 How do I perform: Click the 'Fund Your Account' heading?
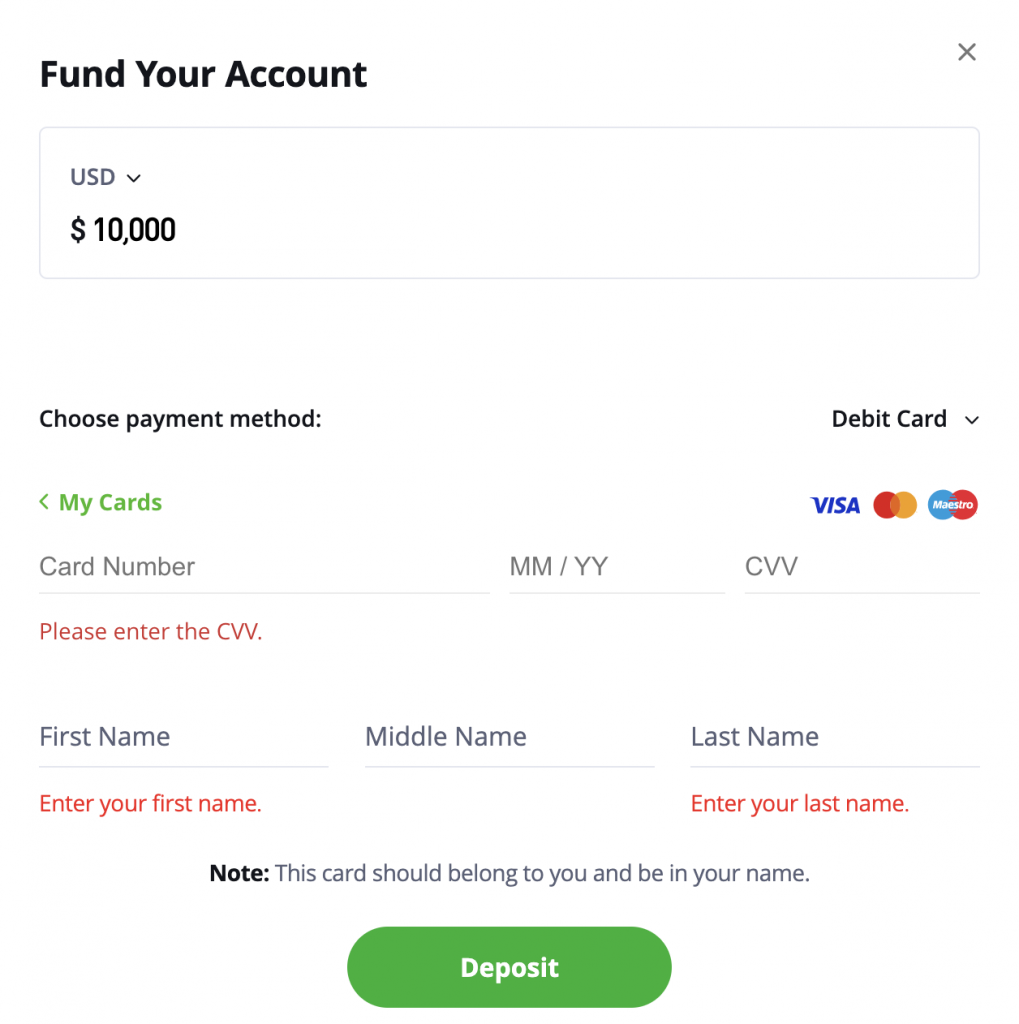203,74
